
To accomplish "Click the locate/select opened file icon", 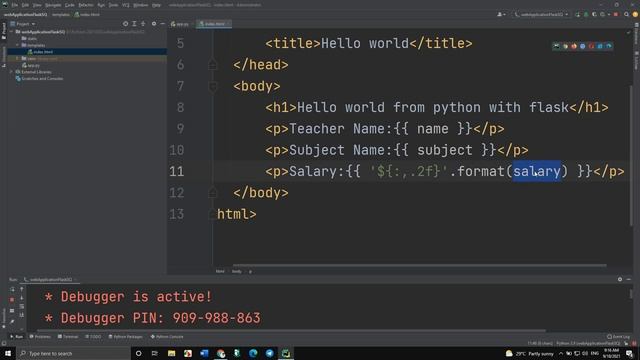I will point(125,24).
